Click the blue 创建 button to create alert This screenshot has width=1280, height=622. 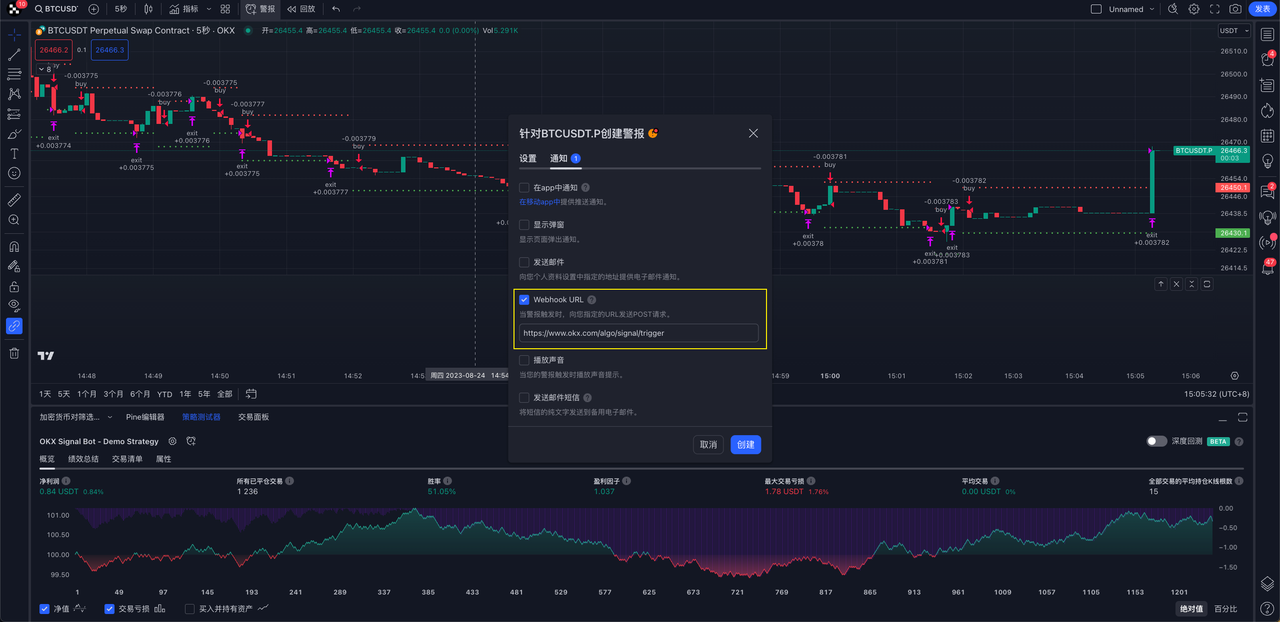745,444
